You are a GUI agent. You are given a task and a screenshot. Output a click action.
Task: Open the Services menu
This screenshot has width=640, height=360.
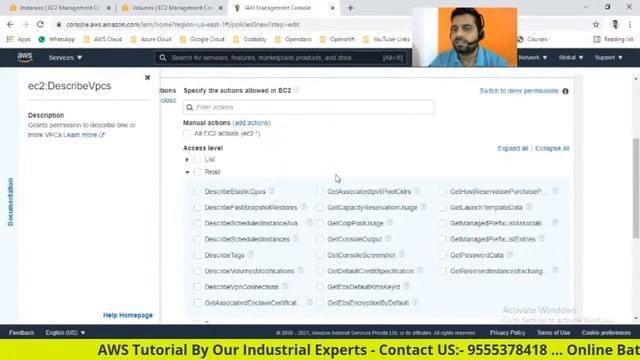pyautogui.click(x=65, y=58)
